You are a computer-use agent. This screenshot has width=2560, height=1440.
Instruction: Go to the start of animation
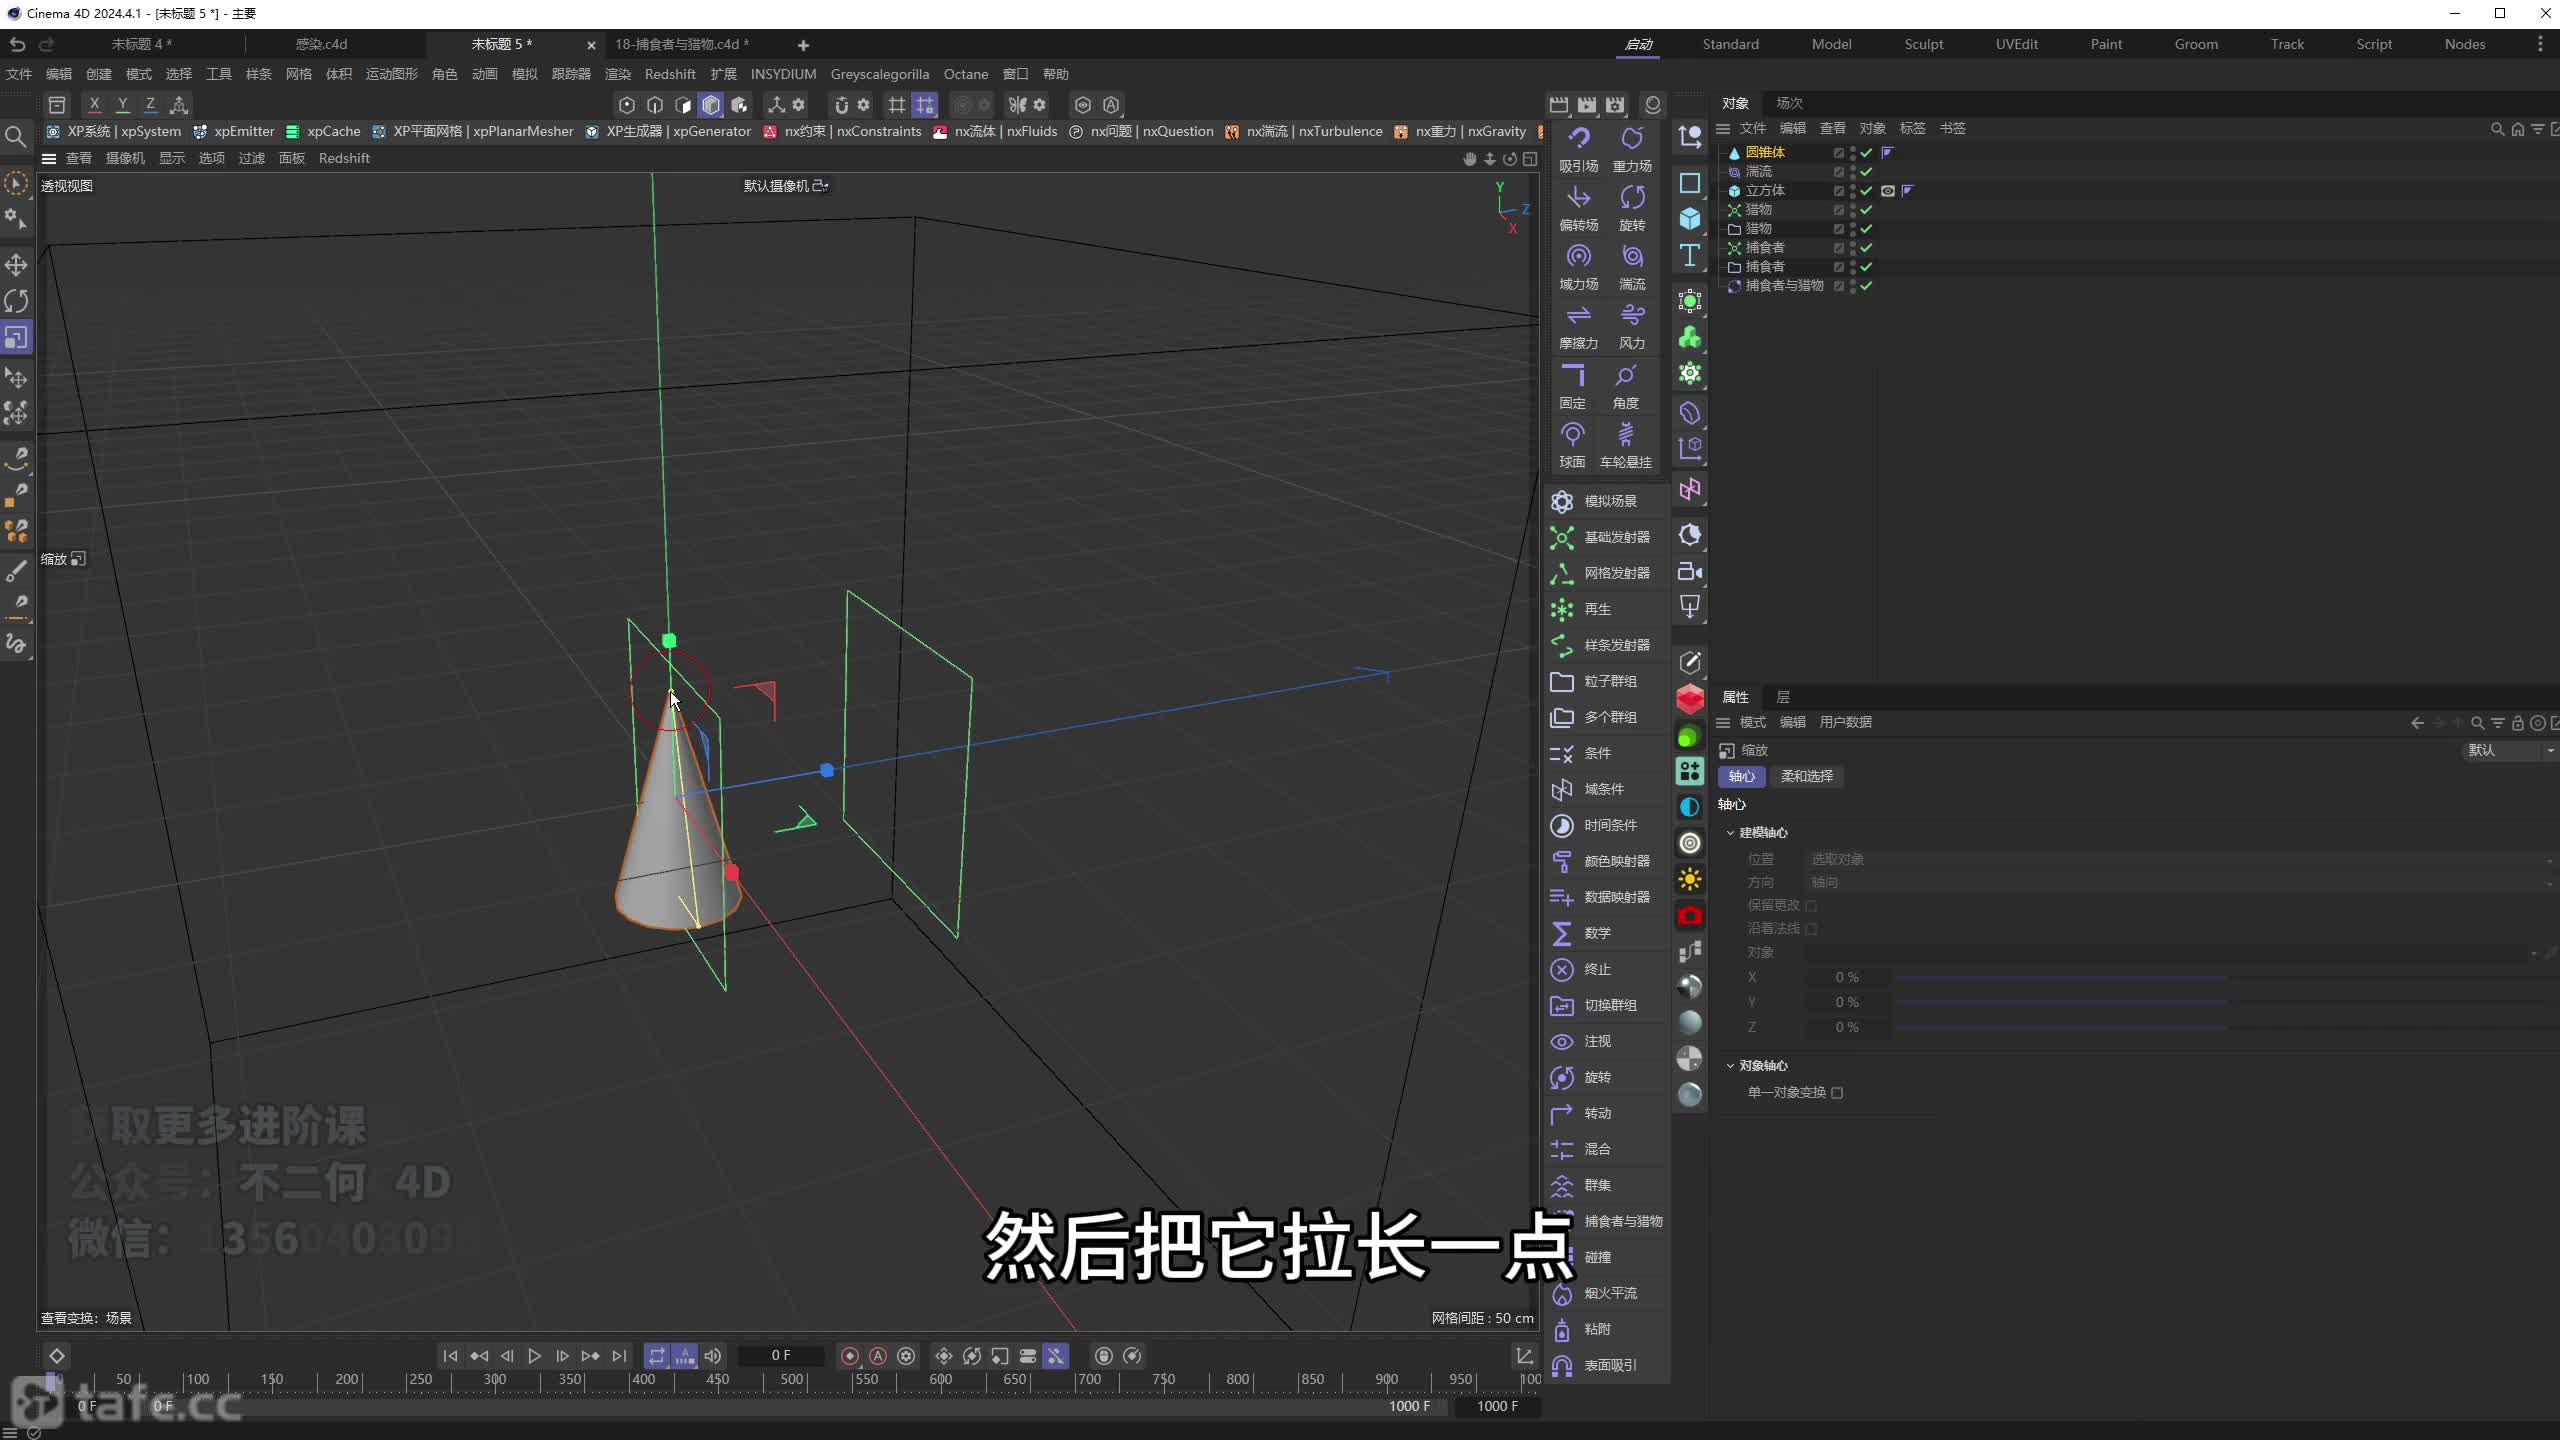click(x=450, y=1356)
